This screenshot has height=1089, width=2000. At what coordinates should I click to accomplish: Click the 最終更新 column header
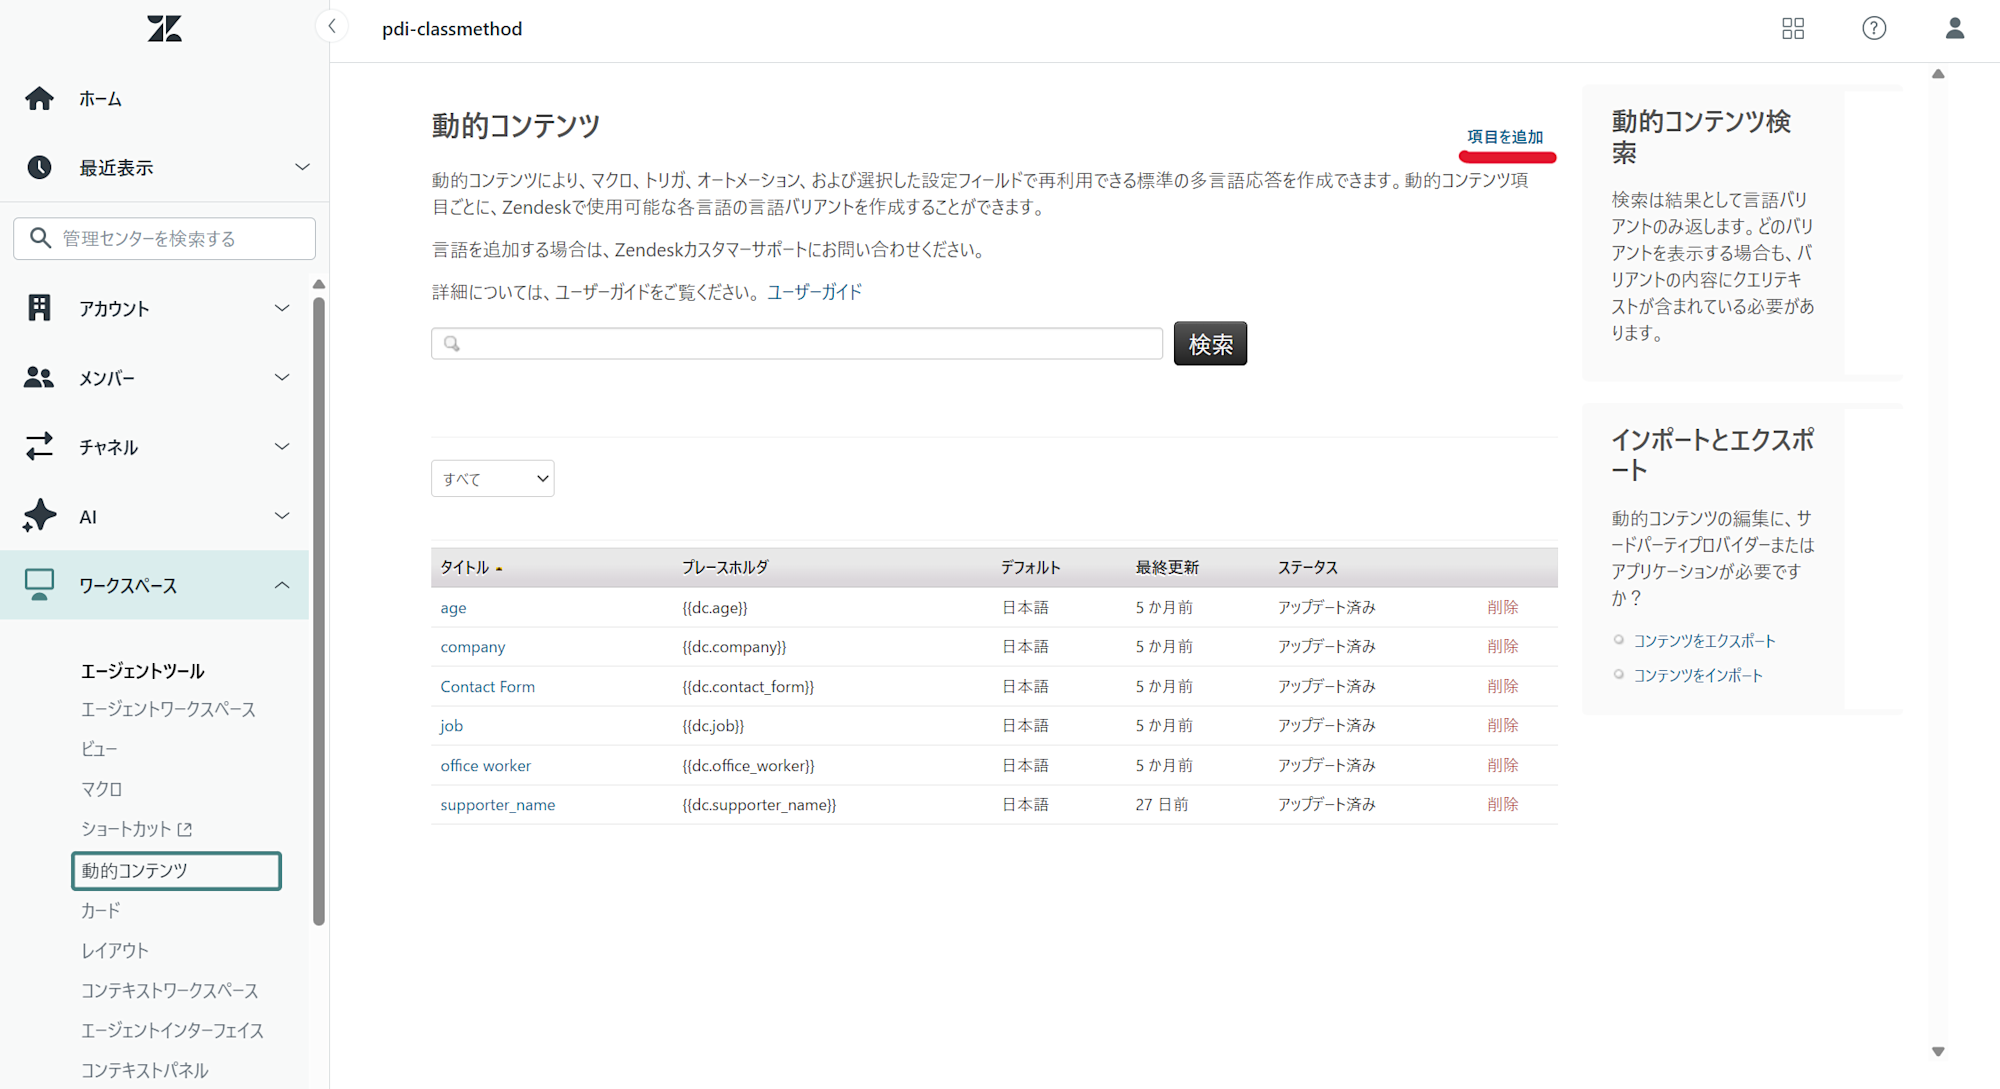coord(1166,567)
